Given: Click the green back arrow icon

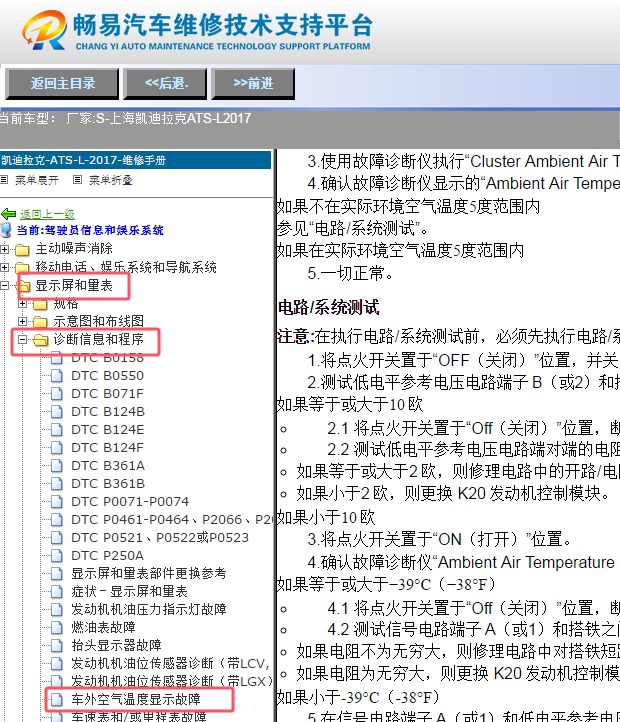Looking at the screenshot, I should point(8,214).
